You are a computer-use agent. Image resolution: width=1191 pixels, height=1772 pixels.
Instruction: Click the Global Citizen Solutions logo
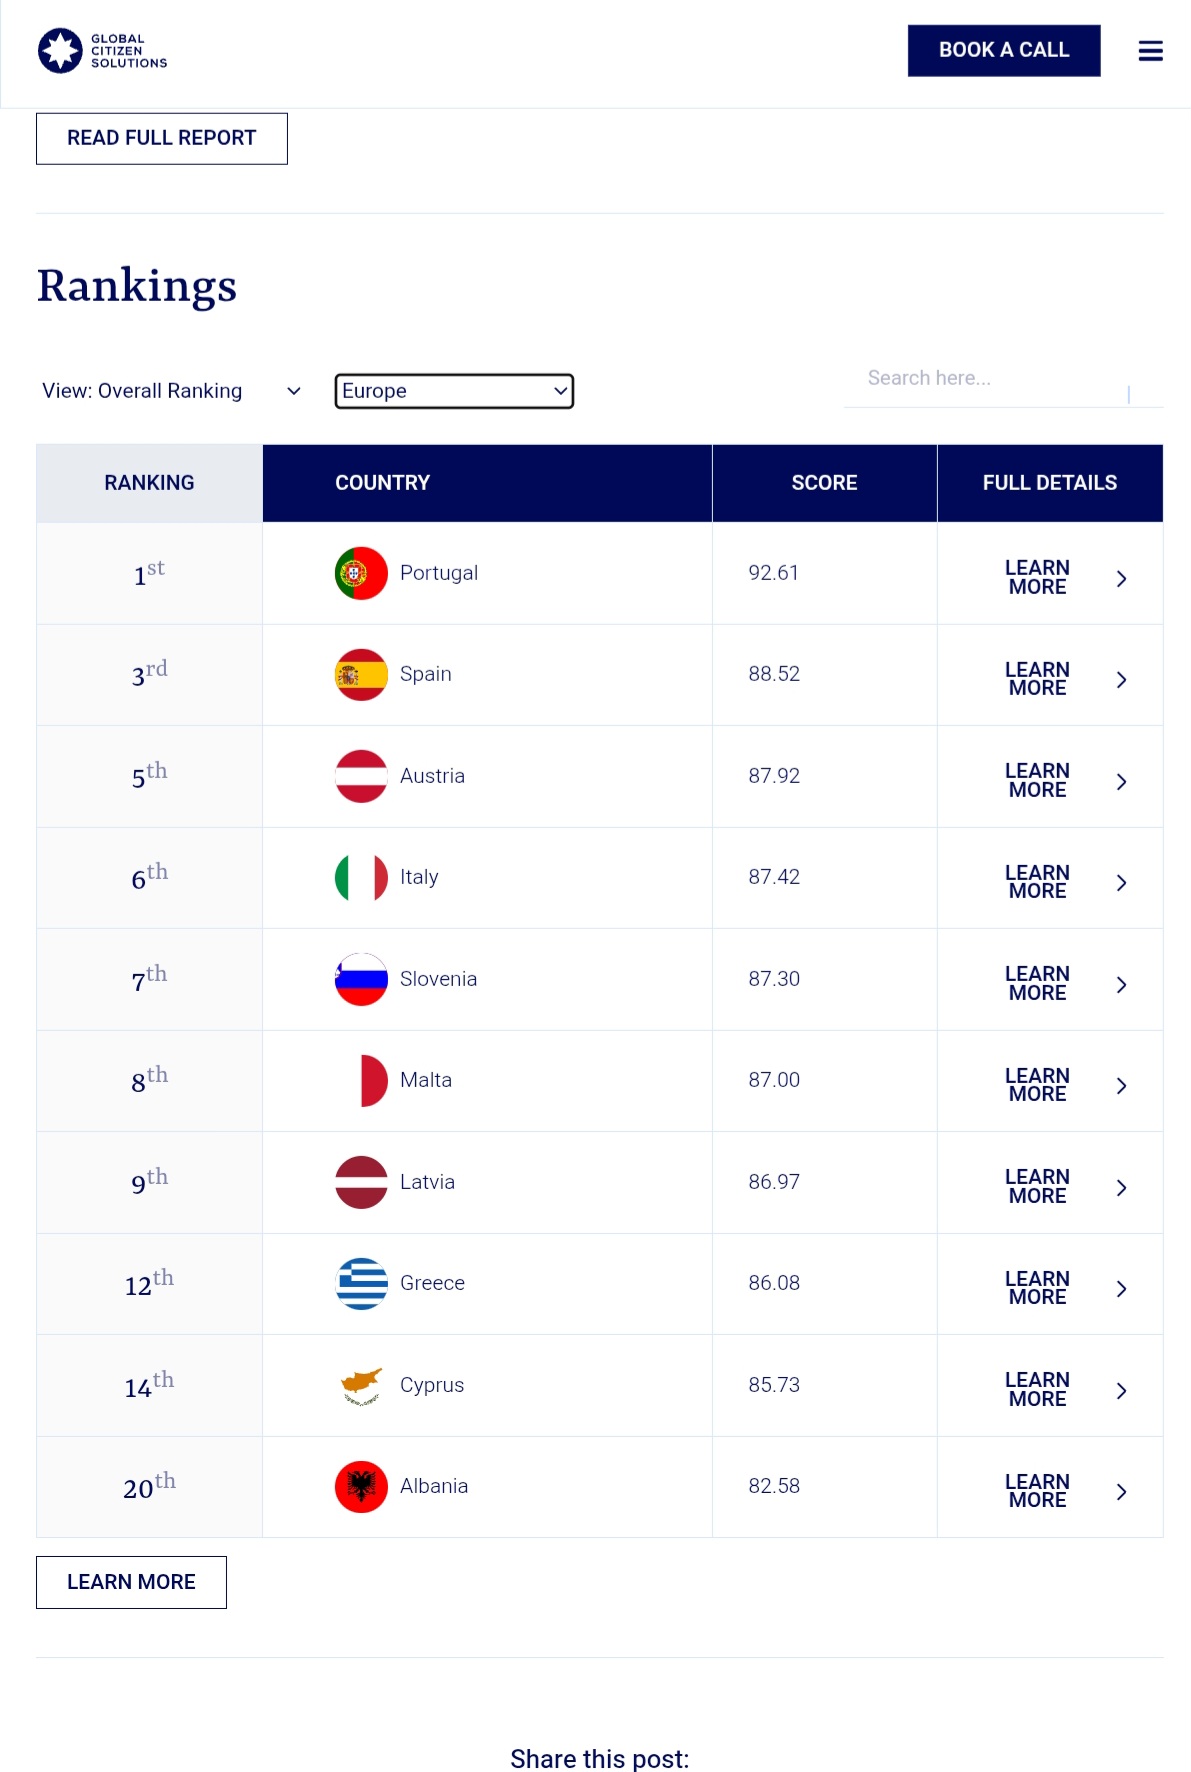coord(102,51)
